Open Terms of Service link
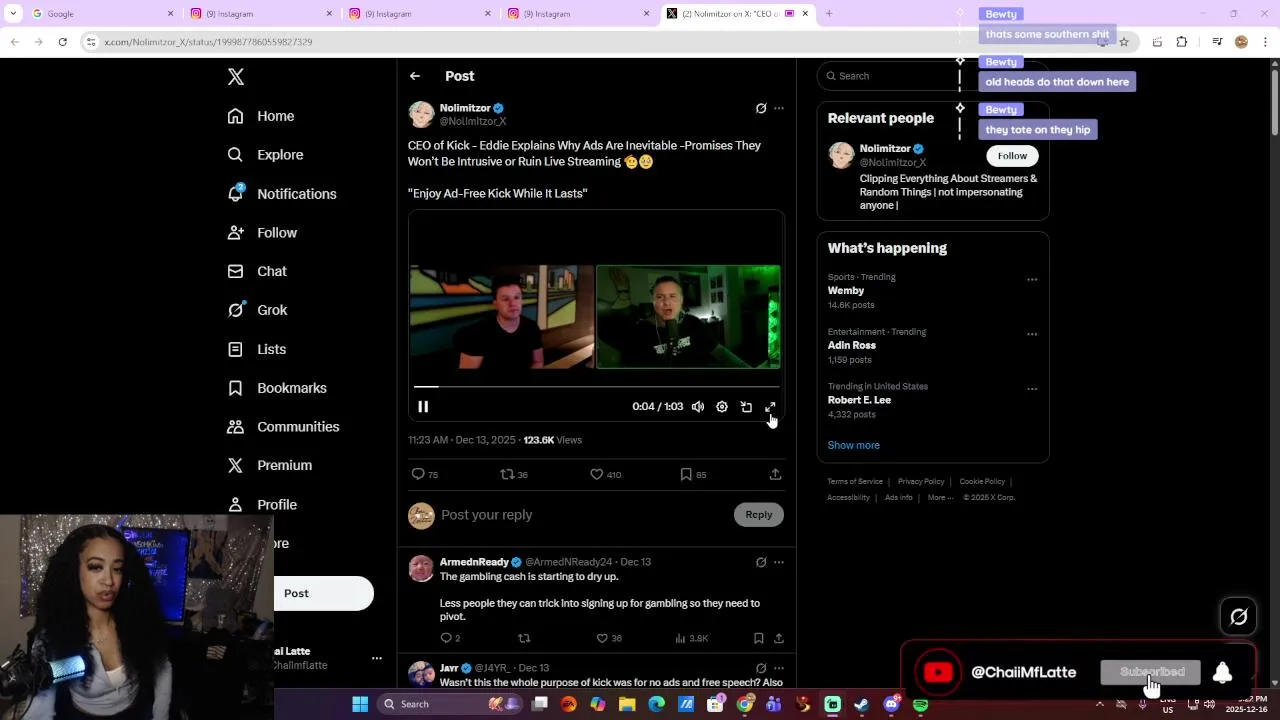This screenshot has height=720, width=1280. (x=855, y=482)
